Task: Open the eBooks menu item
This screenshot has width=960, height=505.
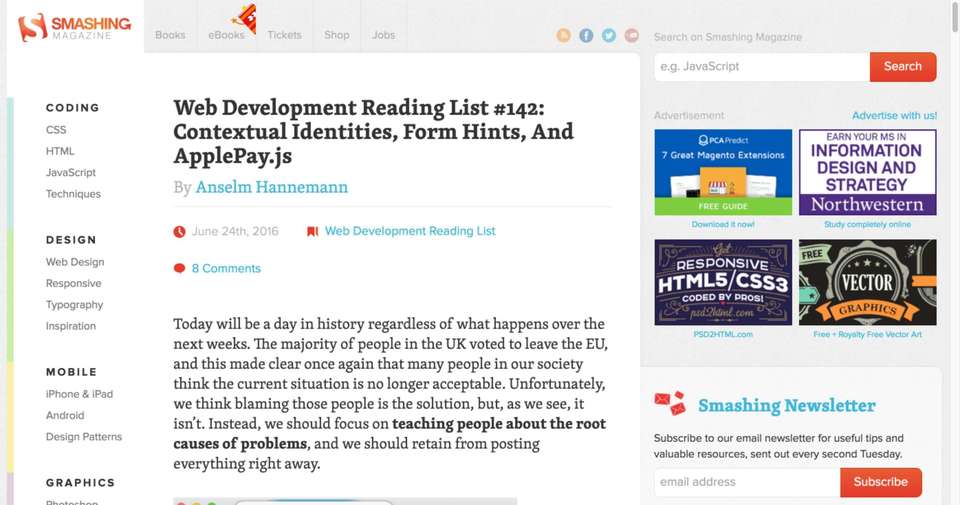Action: click(226, 35)
